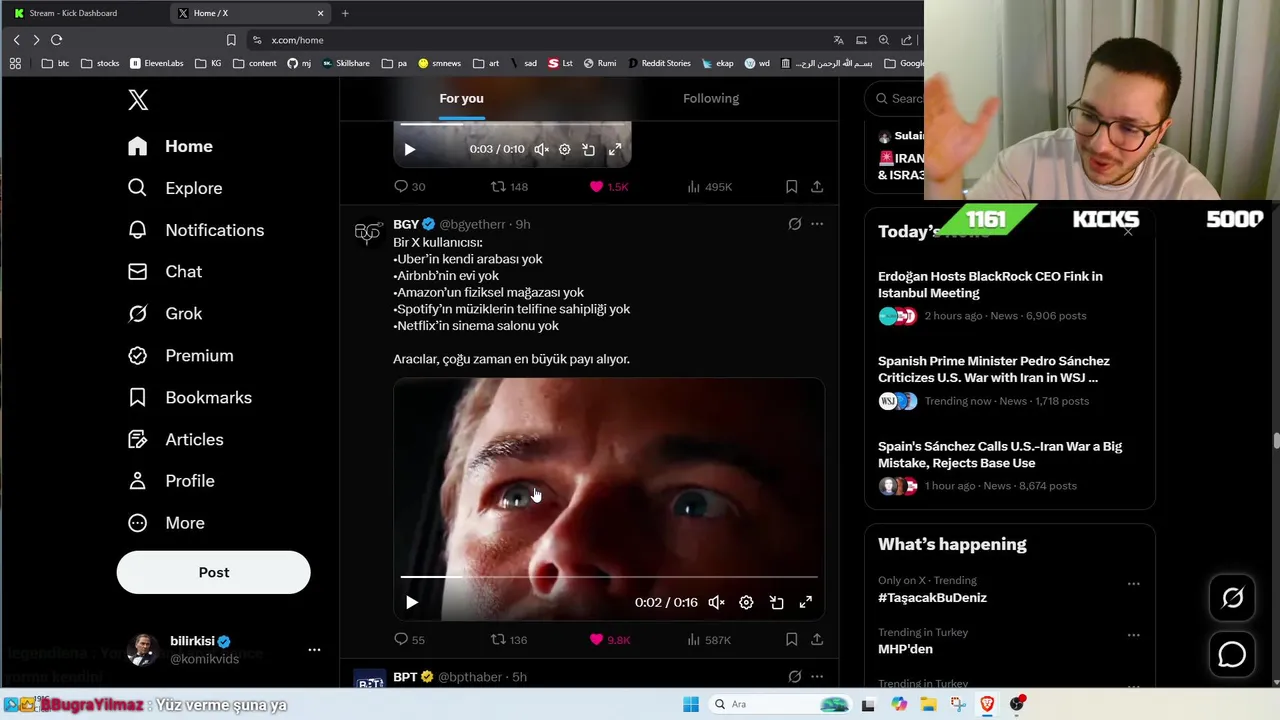Unlike the post with 1.5K likes
Viewport: 1280px width, 720px height.
coord(608,186)
